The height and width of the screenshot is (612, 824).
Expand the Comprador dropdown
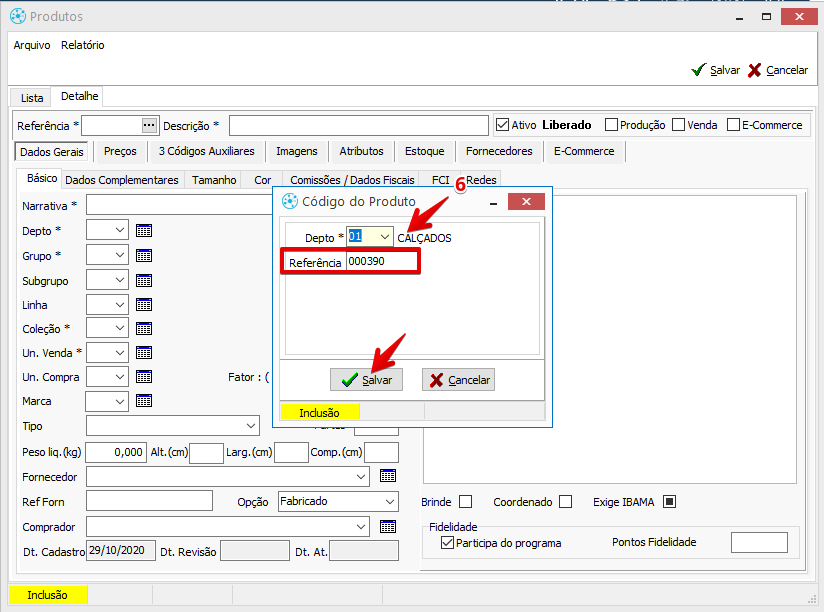362,526
